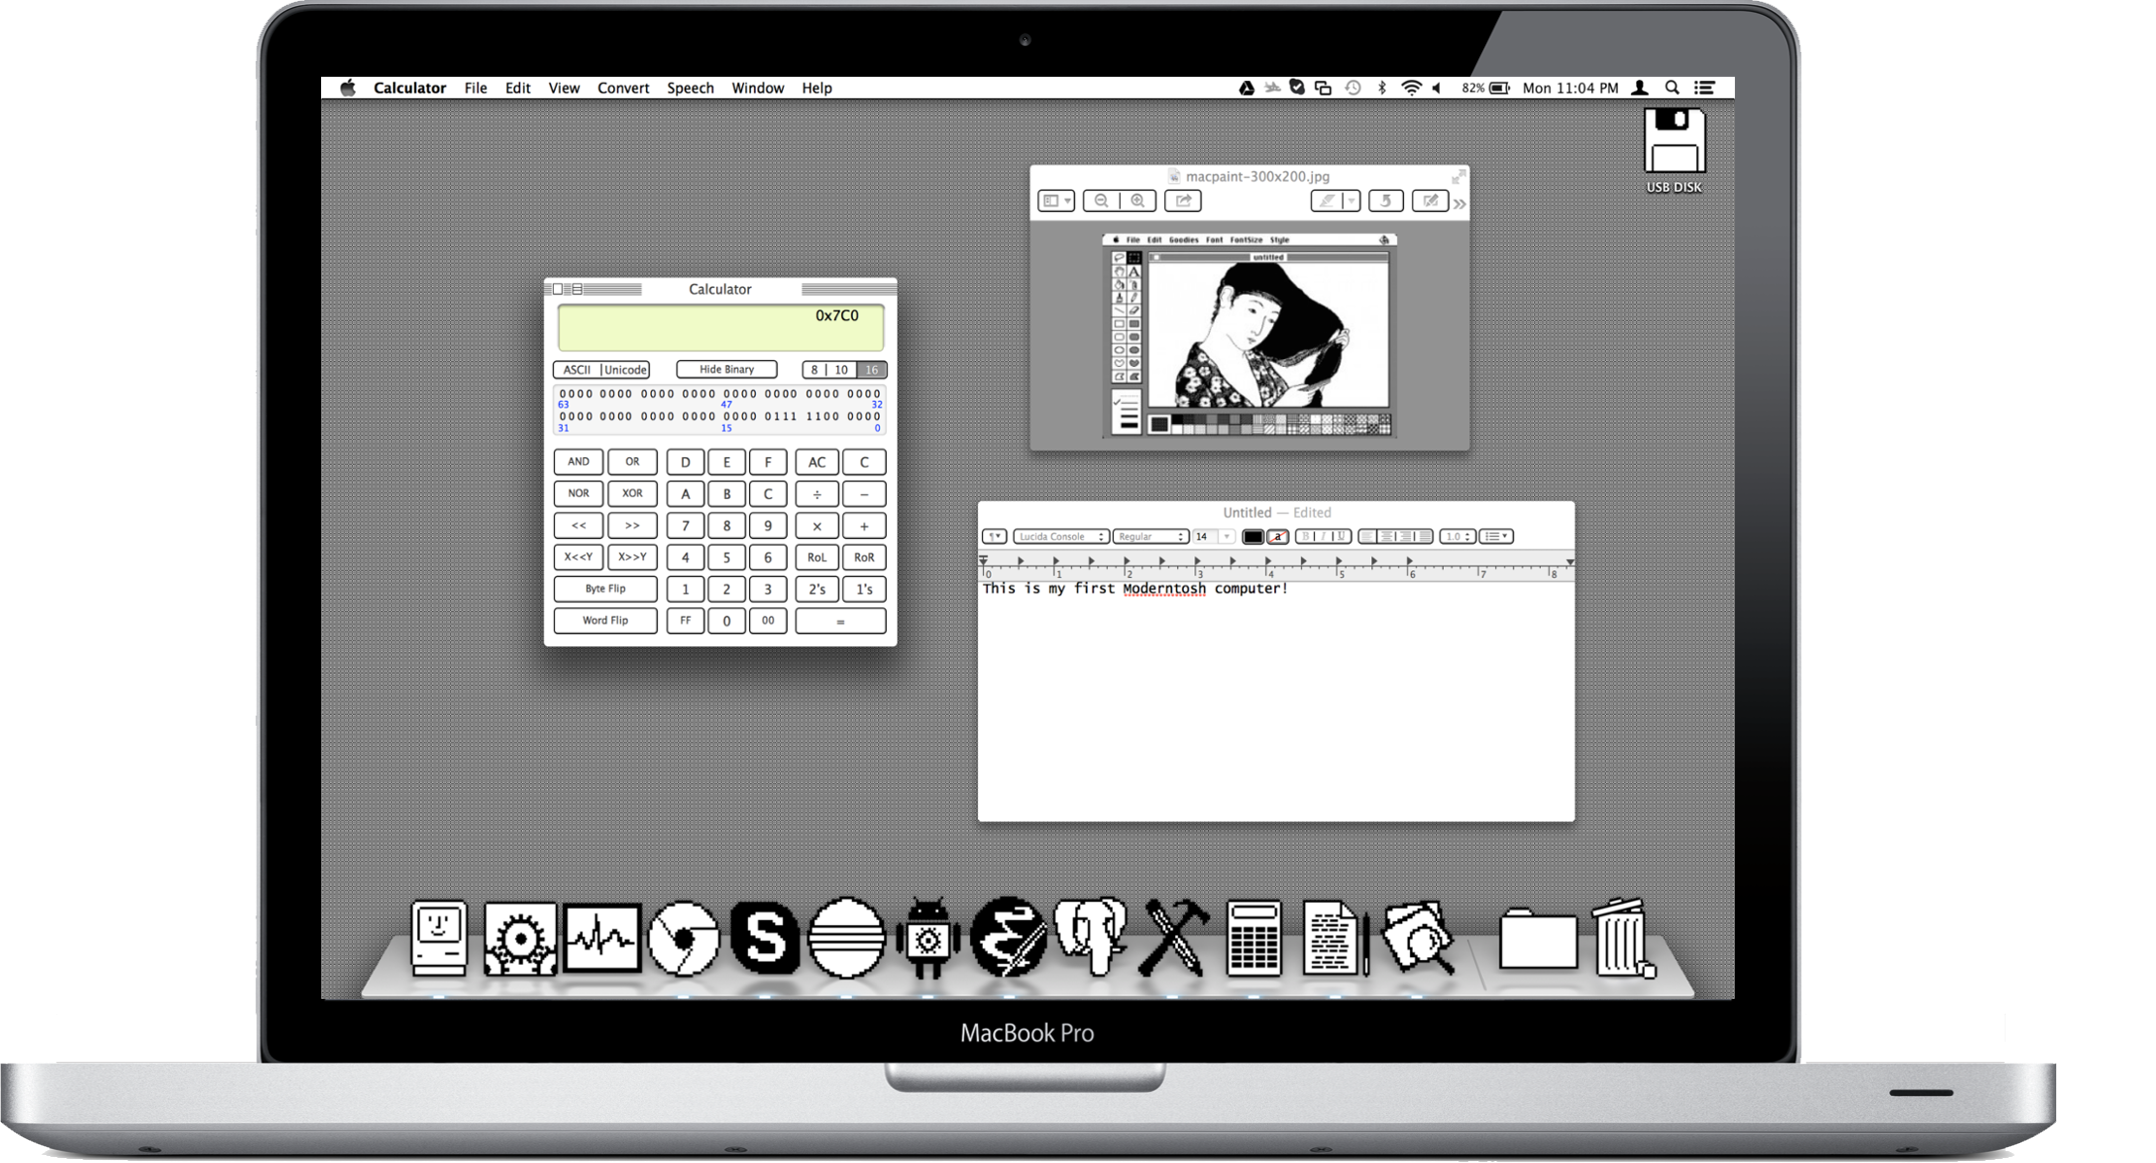This screenshot has height=1163, width=2156.
Task: Open Preview sidebar view dropdown
Action: (x=1056, y=201)
